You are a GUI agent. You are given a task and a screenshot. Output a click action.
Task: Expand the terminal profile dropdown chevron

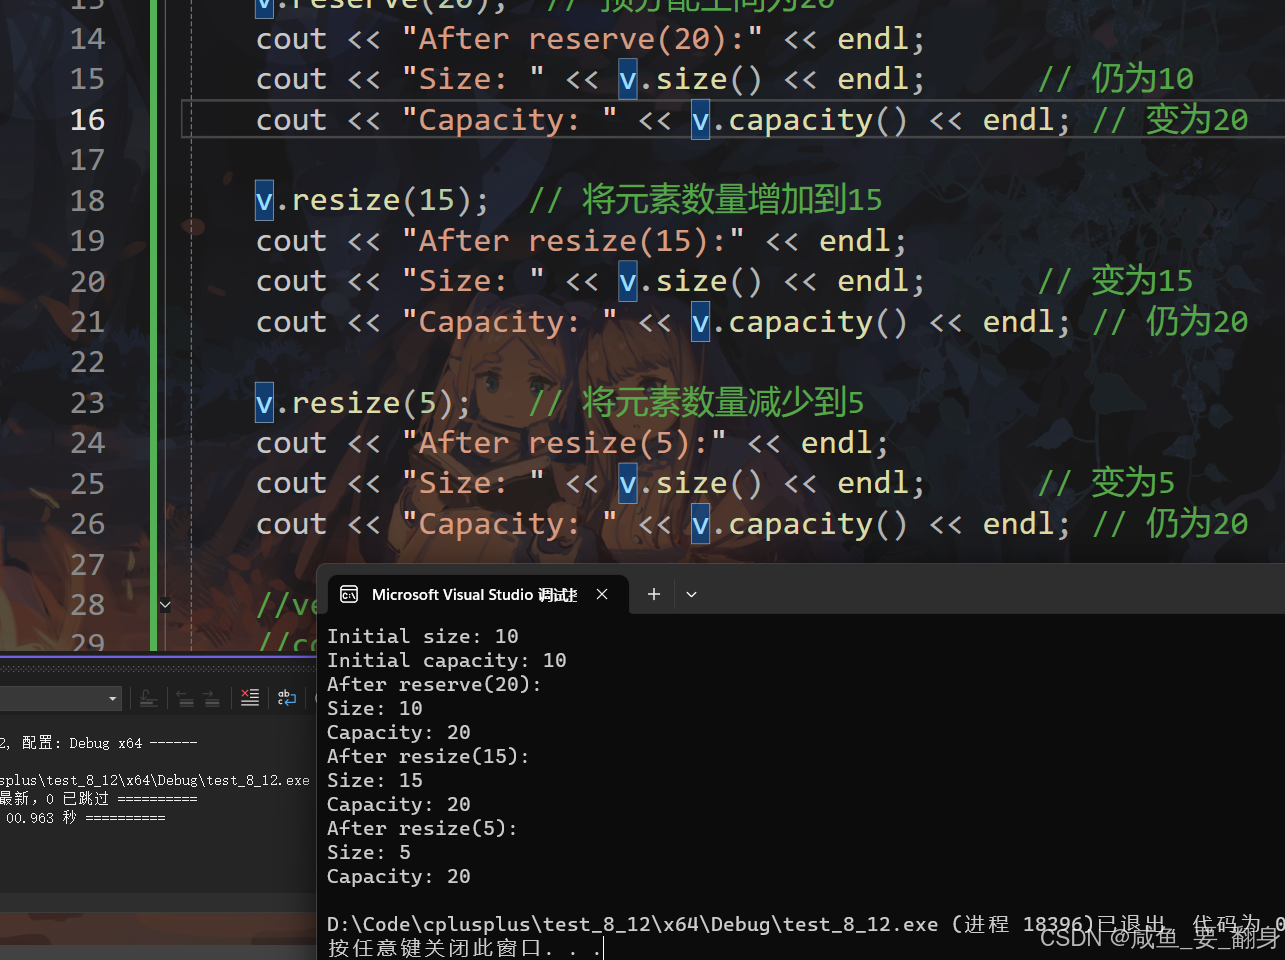pos(691,594)
